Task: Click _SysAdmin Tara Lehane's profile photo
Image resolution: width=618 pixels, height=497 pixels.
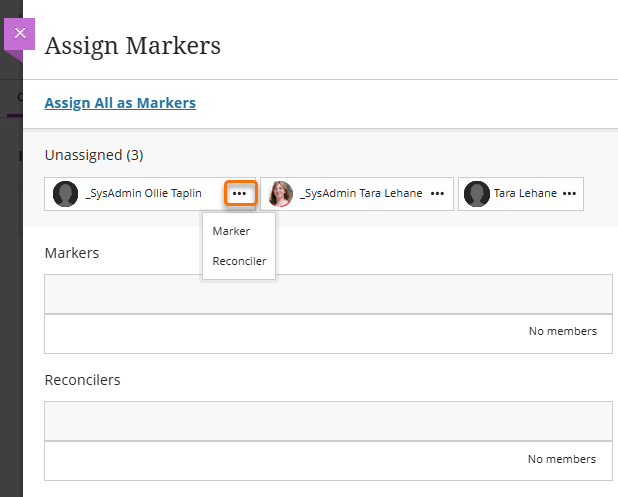Action: pyautogui.click(x=281, y=194)
